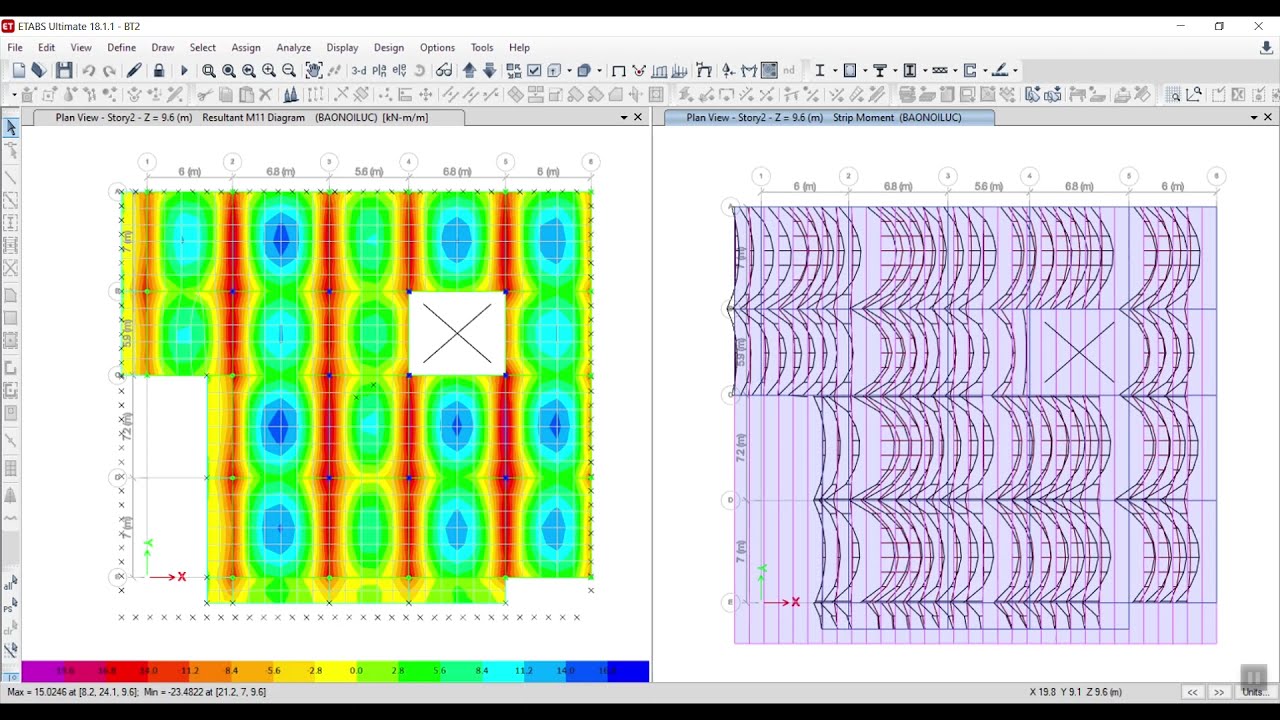This screenshot has width=1280, height=720.
Task: Expand the composite beam design dropdown arrow
Action: 954,70
